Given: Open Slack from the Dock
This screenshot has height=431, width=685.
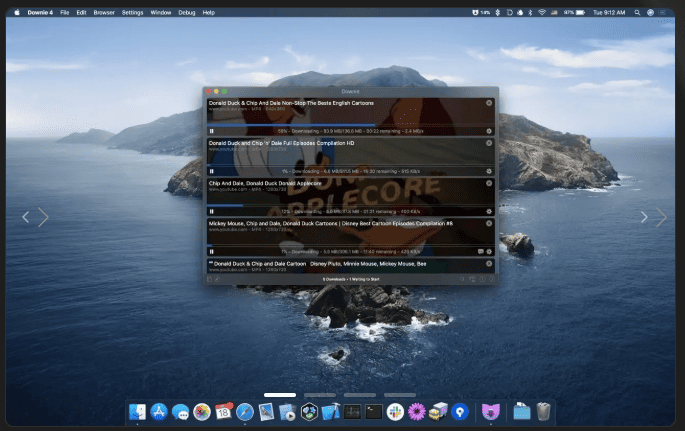Looking at the screenshot, I should point(395,412).
